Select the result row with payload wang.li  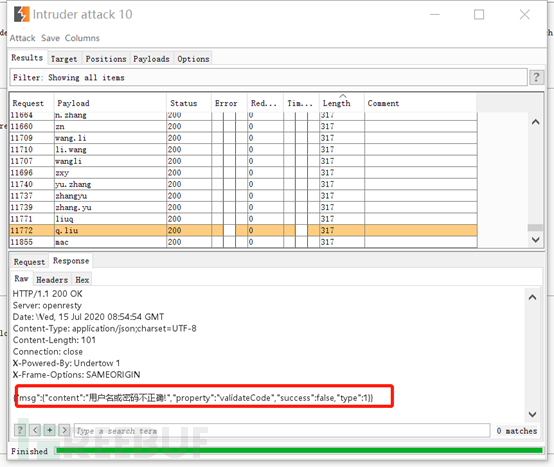click(x=243, y=138)
